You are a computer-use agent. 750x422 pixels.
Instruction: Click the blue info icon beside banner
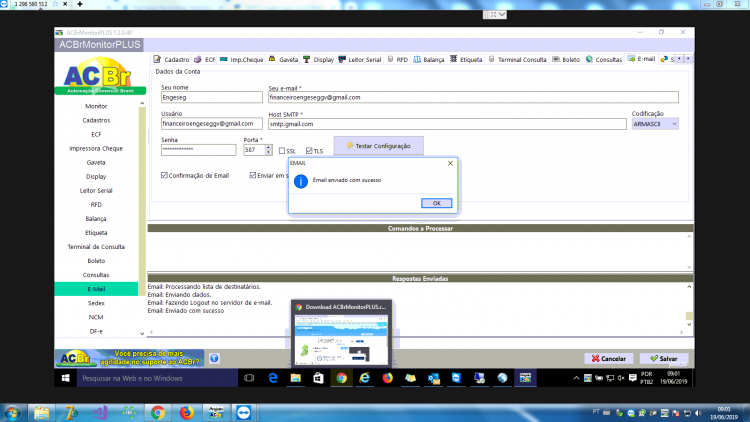pyautogui.click(x=214, y=358)
